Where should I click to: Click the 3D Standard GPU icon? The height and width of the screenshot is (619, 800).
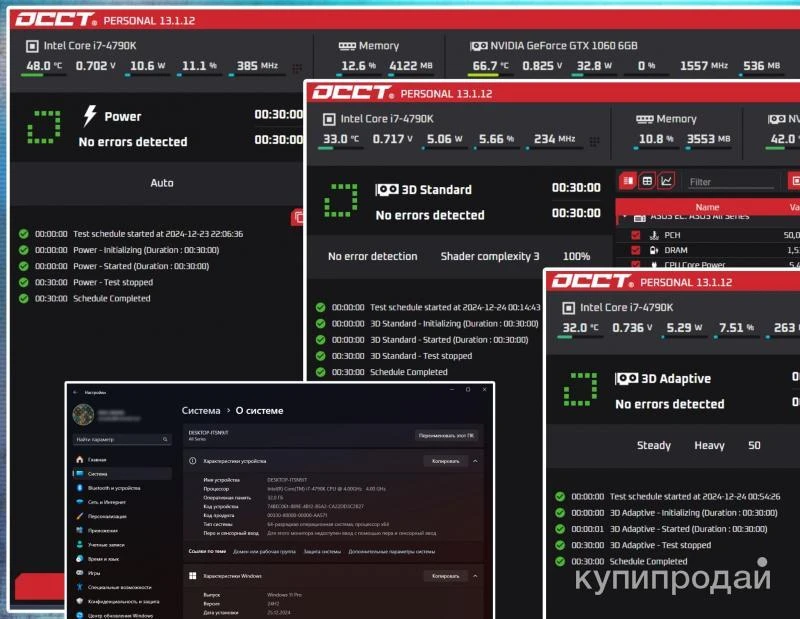click(x=387, y=190)
